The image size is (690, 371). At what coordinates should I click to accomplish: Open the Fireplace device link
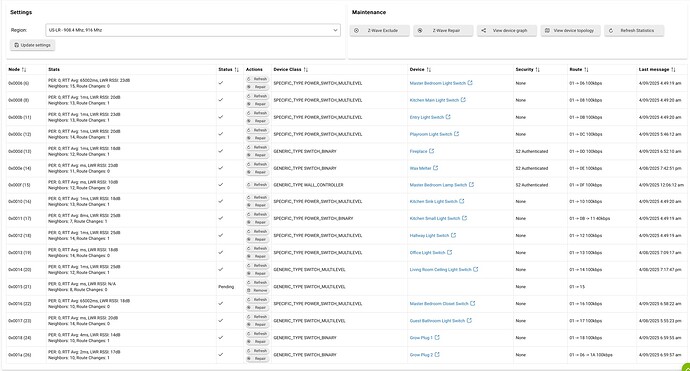[418, 151]
